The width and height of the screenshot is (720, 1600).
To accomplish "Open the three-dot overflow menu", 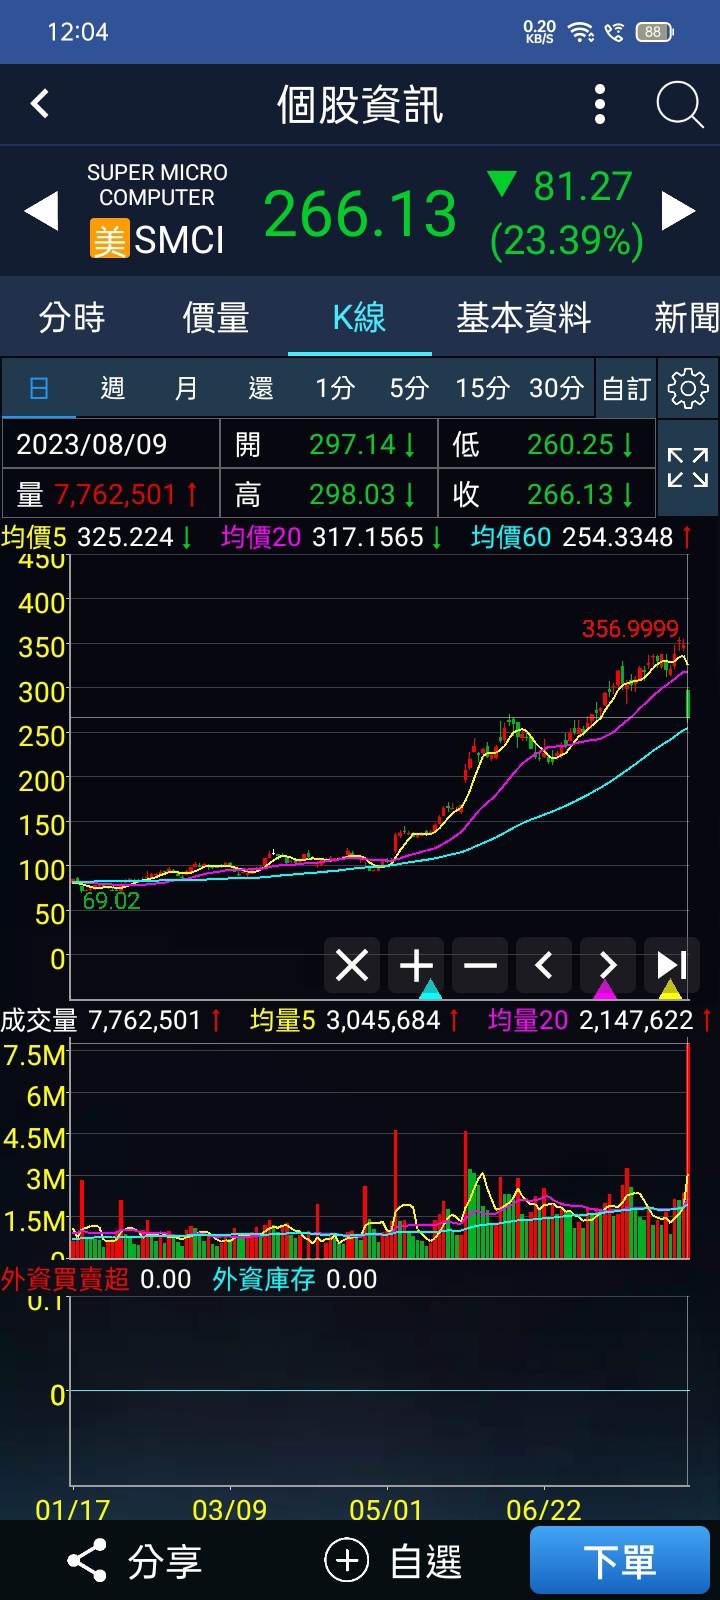I will pos(600,104).
